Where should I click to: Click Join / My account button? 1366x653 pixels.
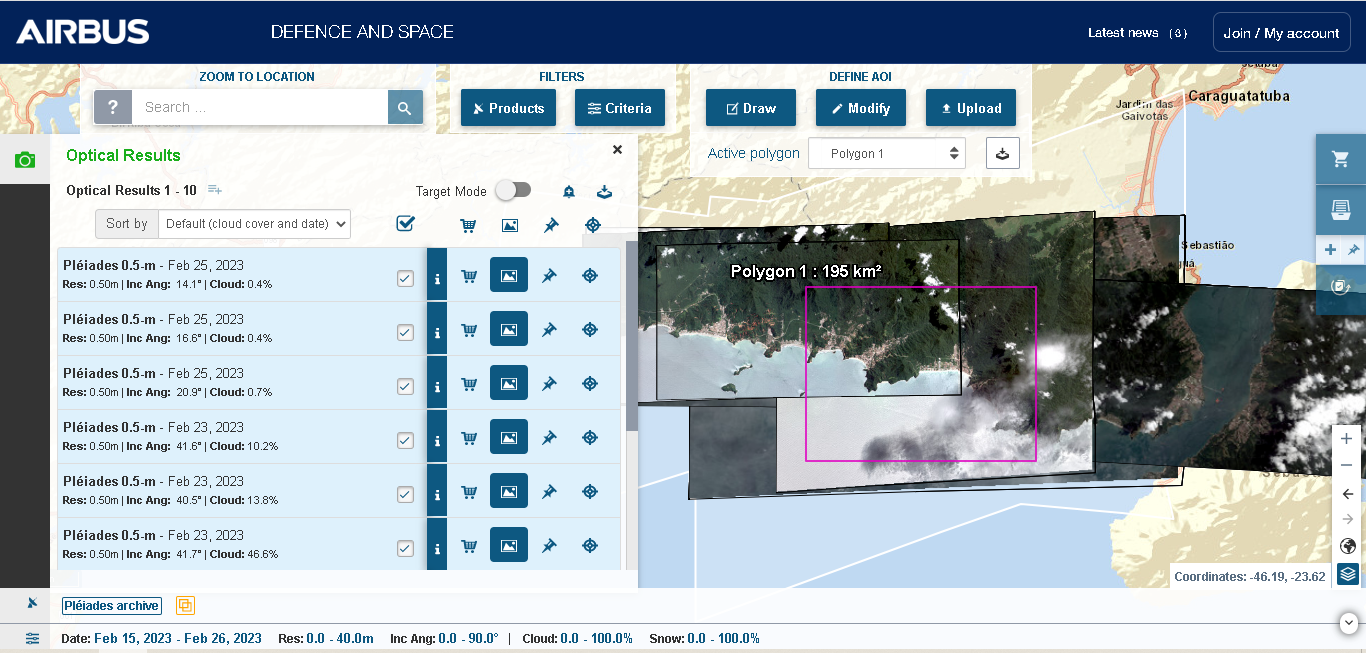tap(1282, 33)
